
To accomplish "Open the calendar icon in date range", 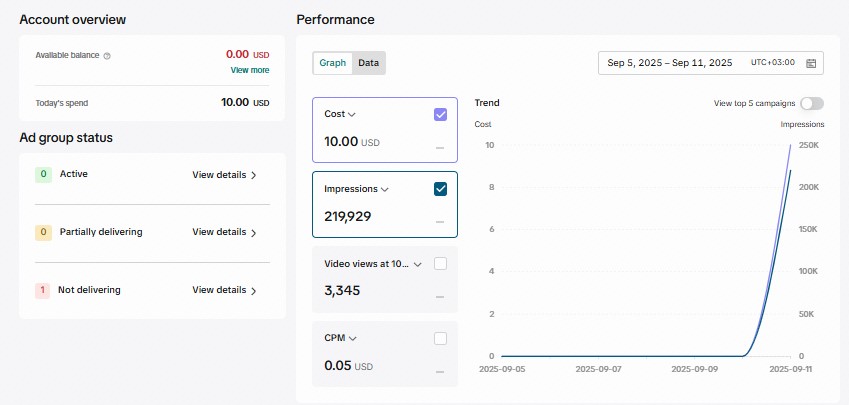I will [x=811, y=63].
